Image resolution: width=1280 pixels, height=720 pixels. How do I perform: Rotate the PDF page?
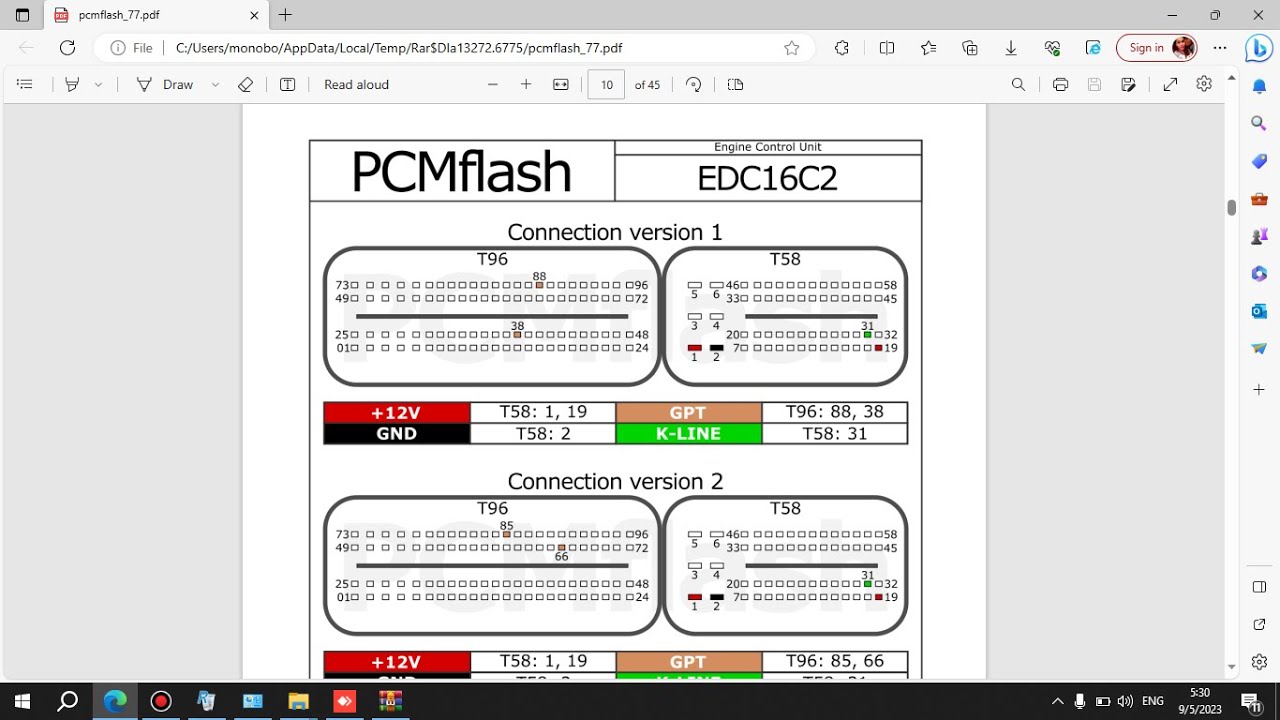[694, 85]
